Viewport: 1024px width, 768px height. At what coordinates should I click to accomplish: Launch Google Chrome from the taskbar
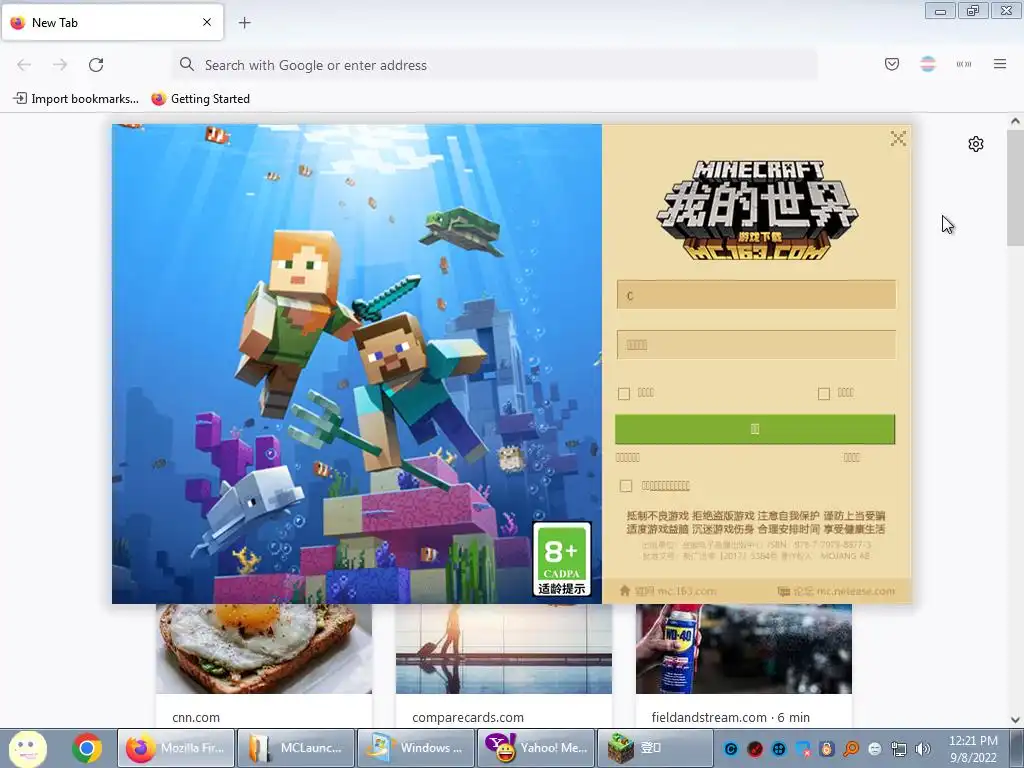(87, 748)
